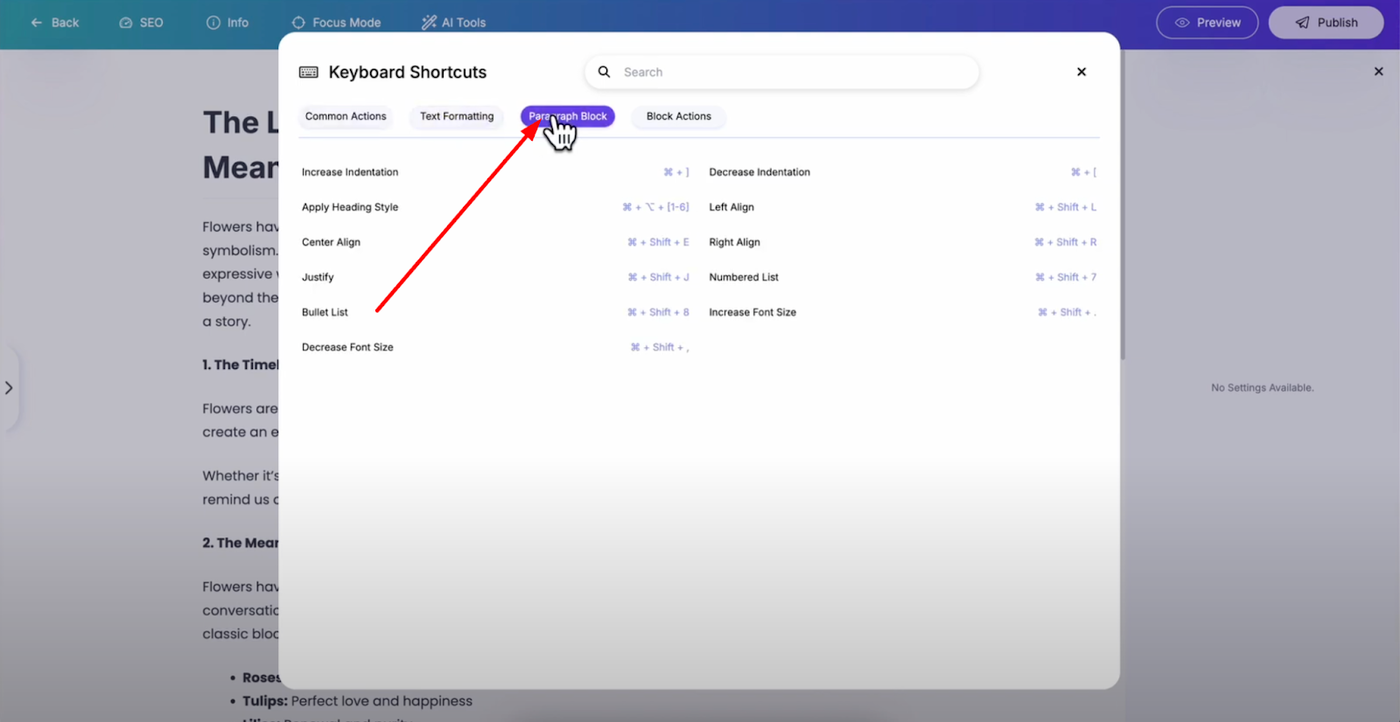The height and width of the screenshot is (722, 1400).
Task: Click the Back arrow button
Action: click(x=54, y=22)
